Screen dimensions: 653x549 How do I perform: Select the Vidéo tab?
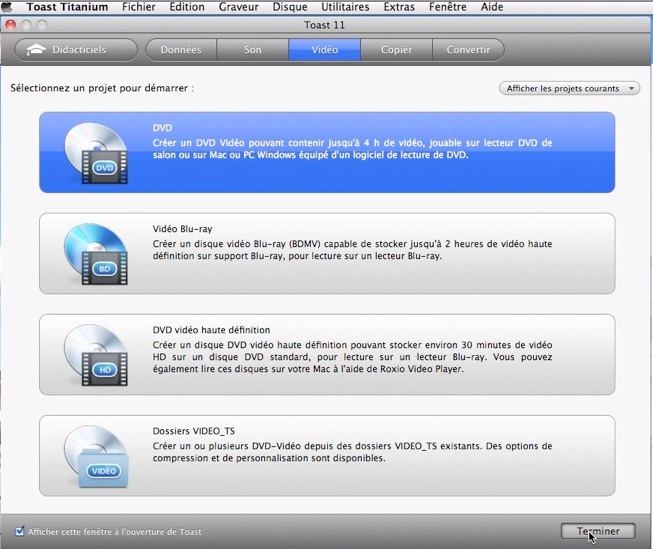(324, 50)
